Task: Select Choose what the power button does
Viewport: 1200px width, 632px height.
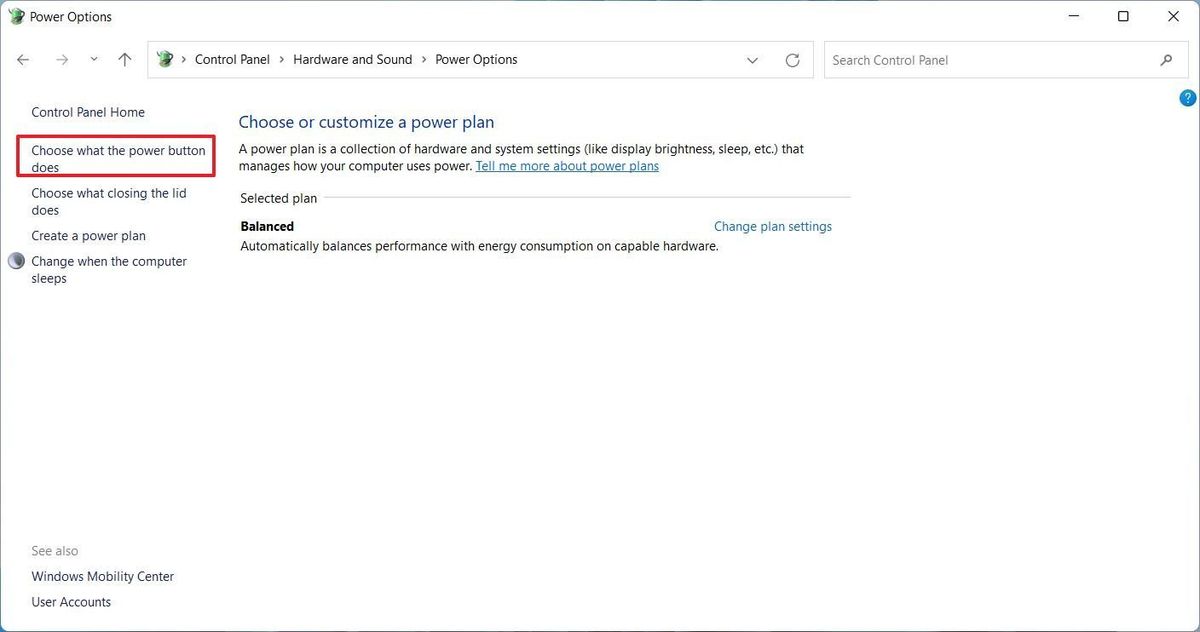Action: 115,158
